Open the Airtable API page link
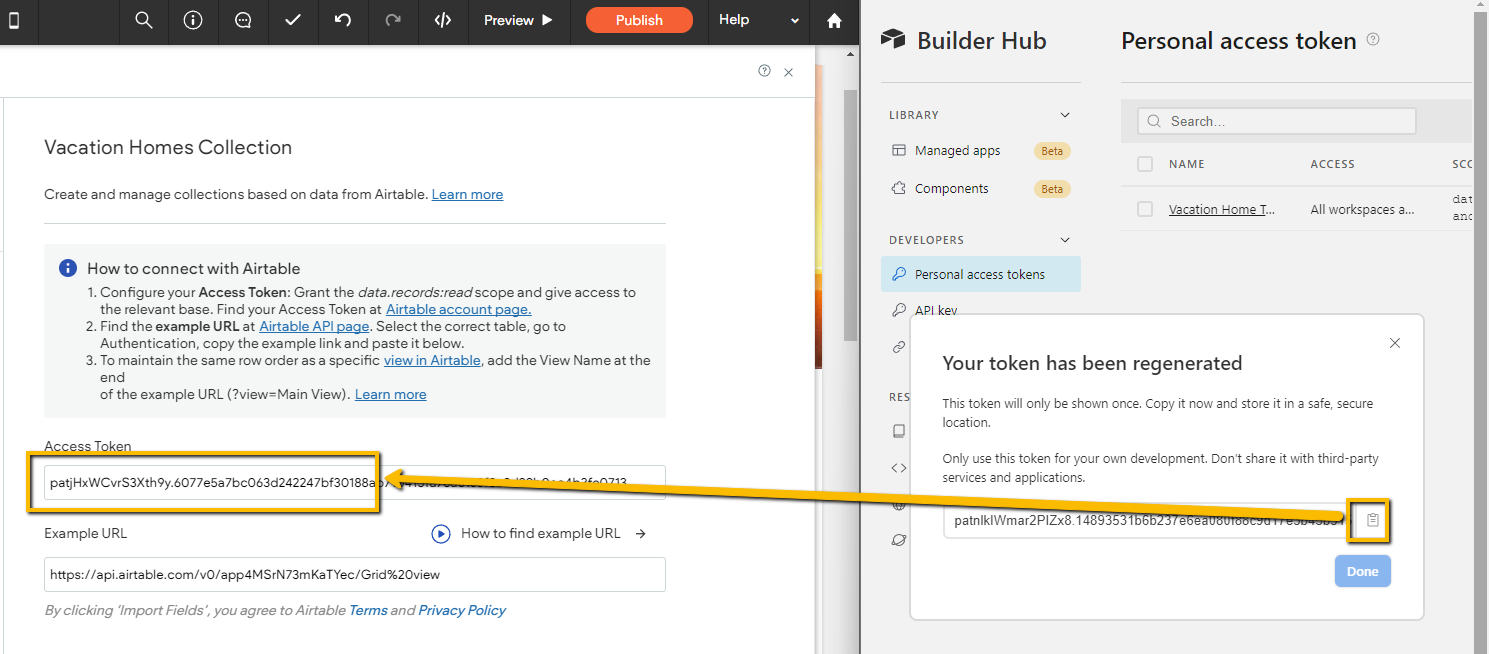 click(313, 326)
